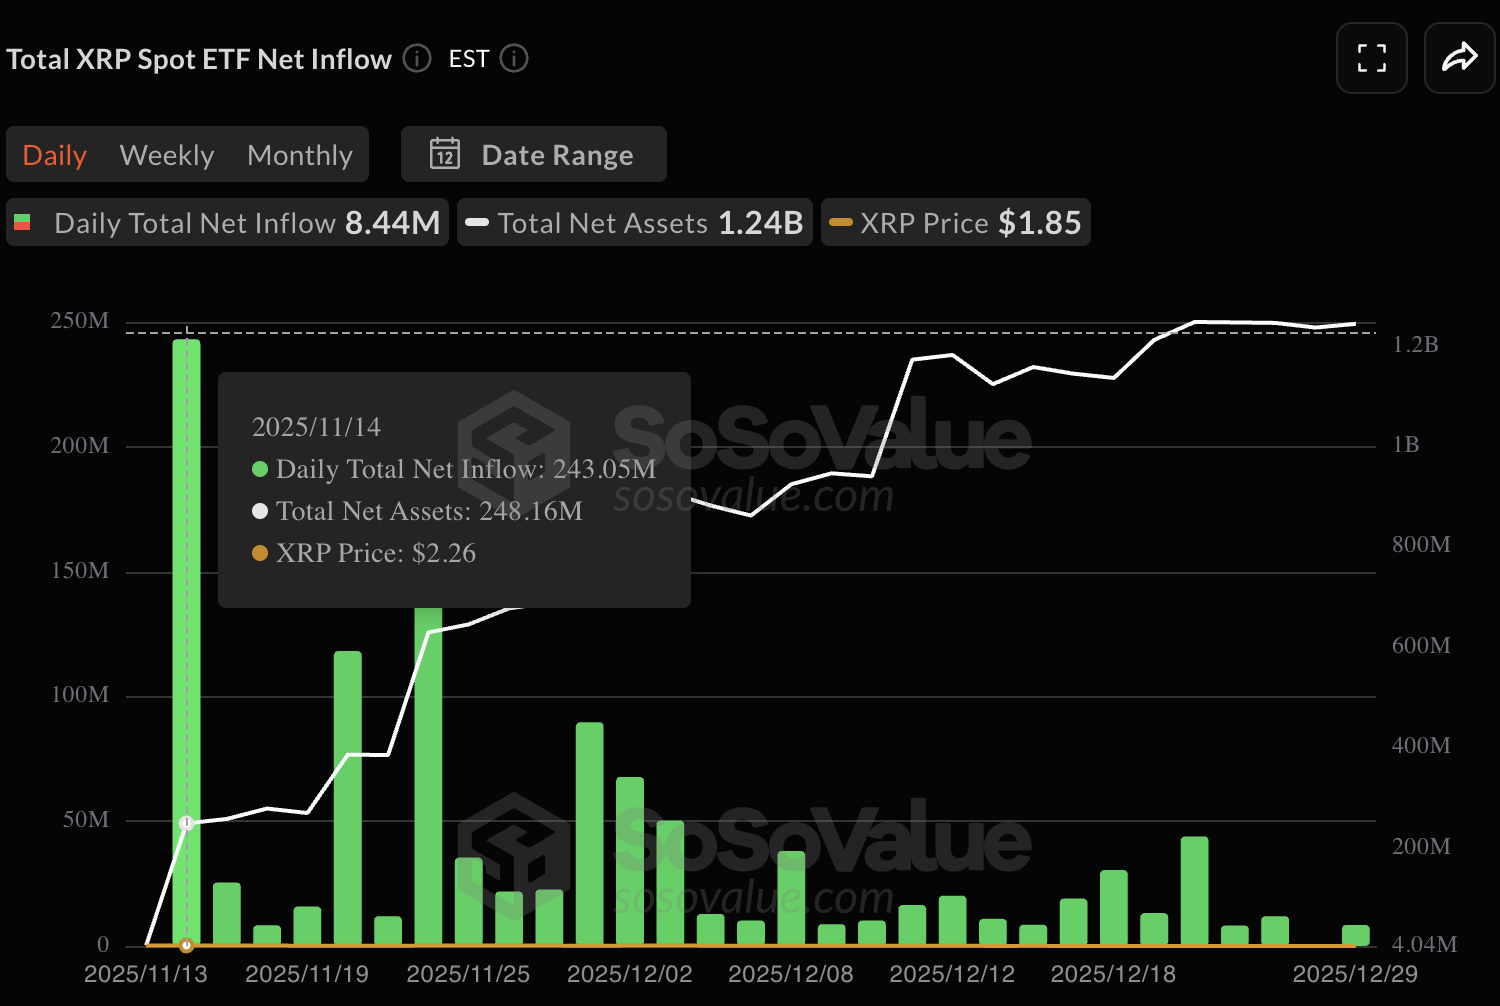Switch to the Monthly view

299,154
